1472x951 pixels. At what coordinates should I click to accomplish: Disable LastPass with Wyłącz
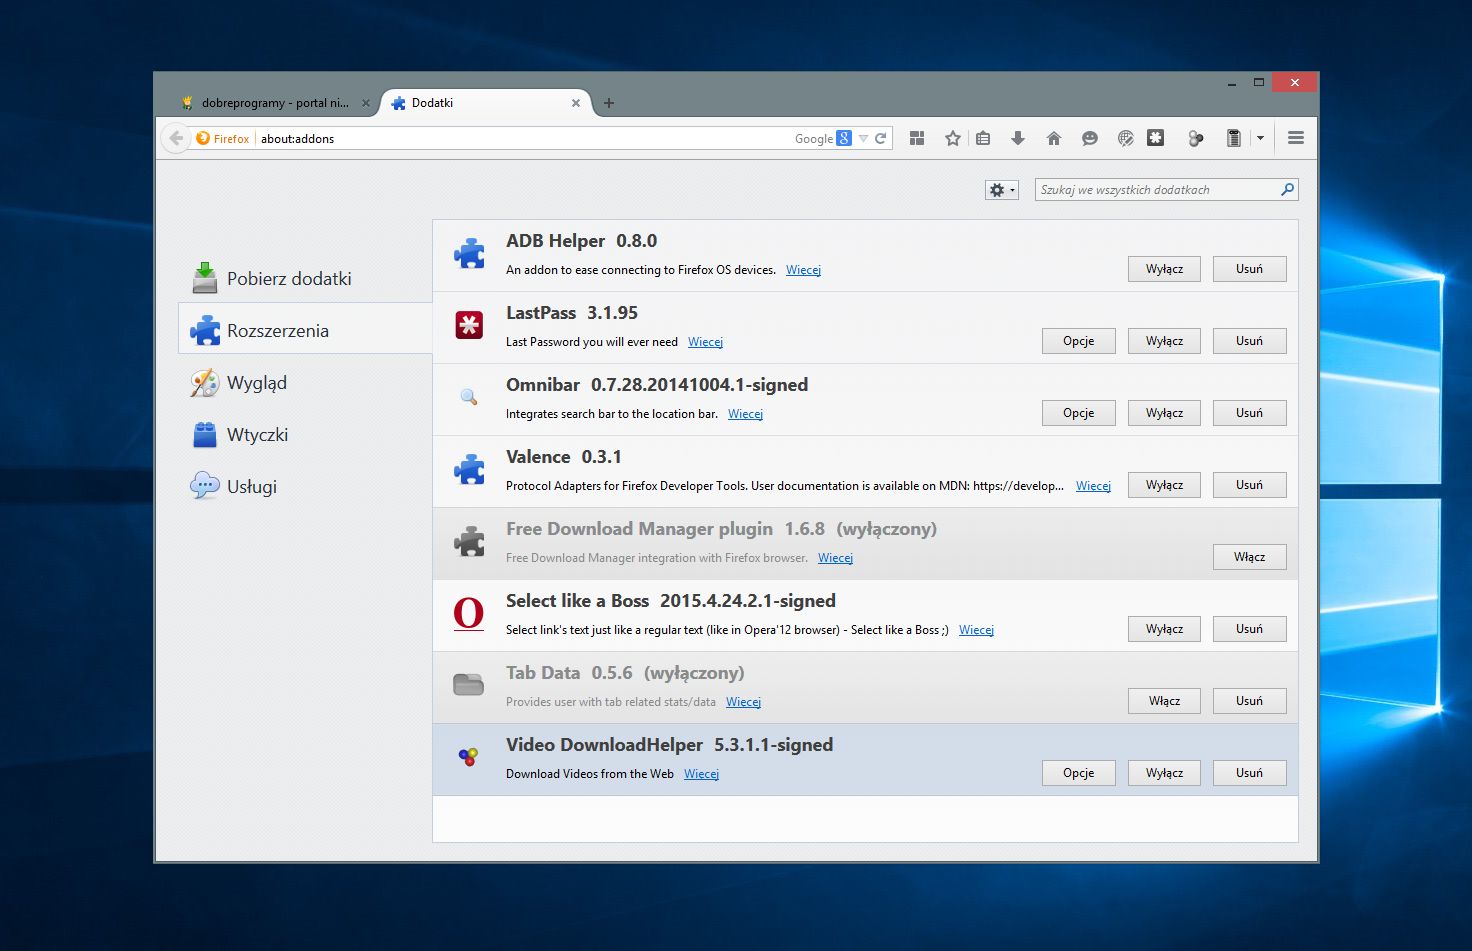[1164, 341]
